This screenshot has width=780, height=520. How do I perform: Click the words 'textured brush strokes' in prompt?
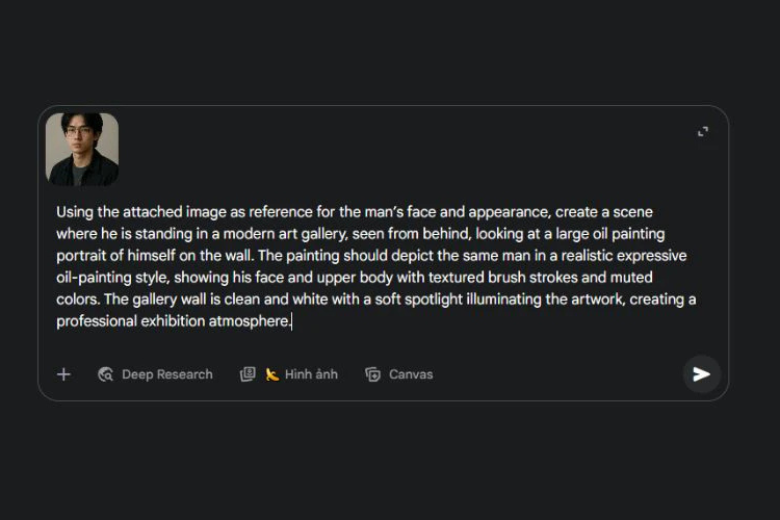(x=506, y=278)
